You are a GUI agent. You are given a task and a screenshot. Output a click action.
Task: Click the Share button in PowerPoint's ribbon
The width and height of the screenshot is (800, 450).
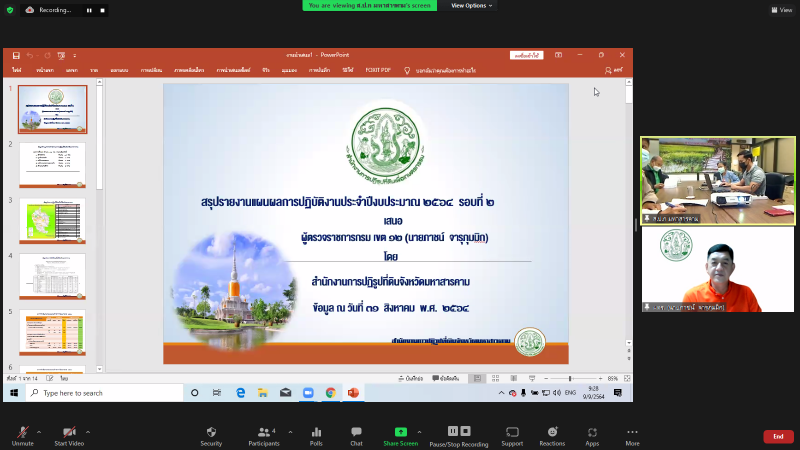(613, 70)
